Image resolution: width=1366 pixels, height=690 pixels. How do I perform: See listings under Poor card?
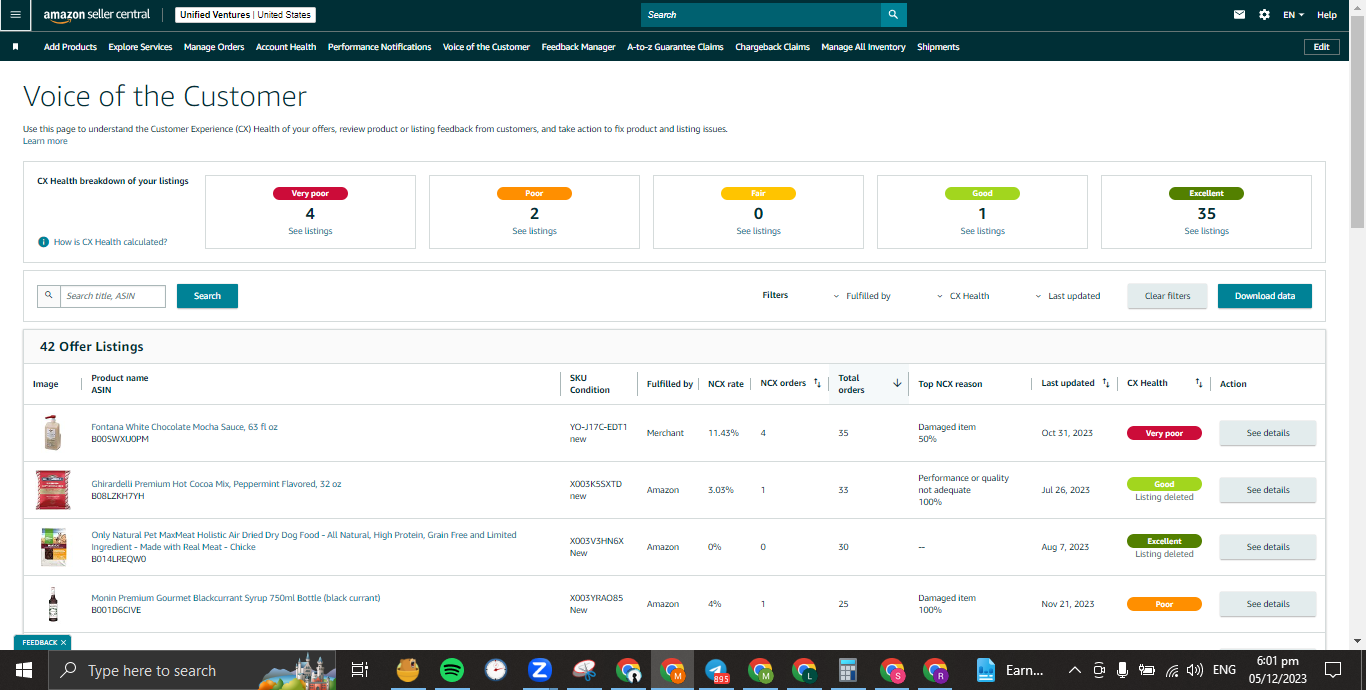tap(534, 231)
